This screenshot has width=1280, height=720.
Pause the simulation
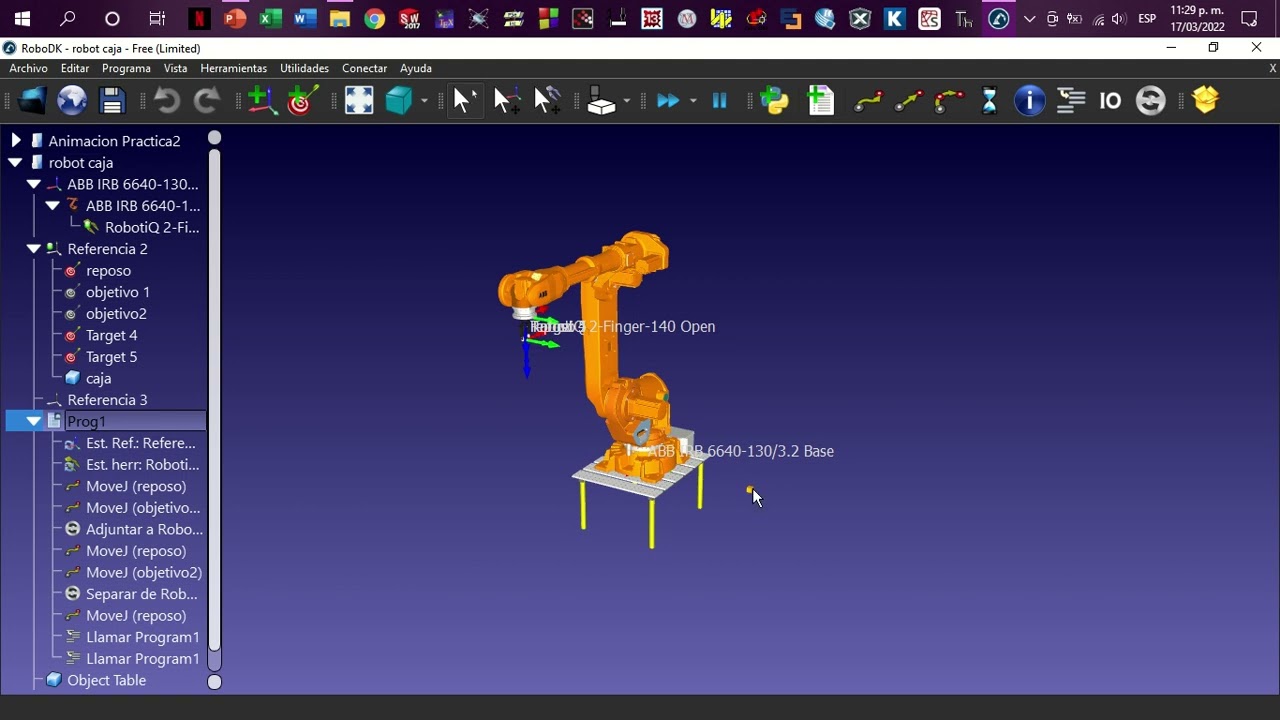[x=719, y=100]
